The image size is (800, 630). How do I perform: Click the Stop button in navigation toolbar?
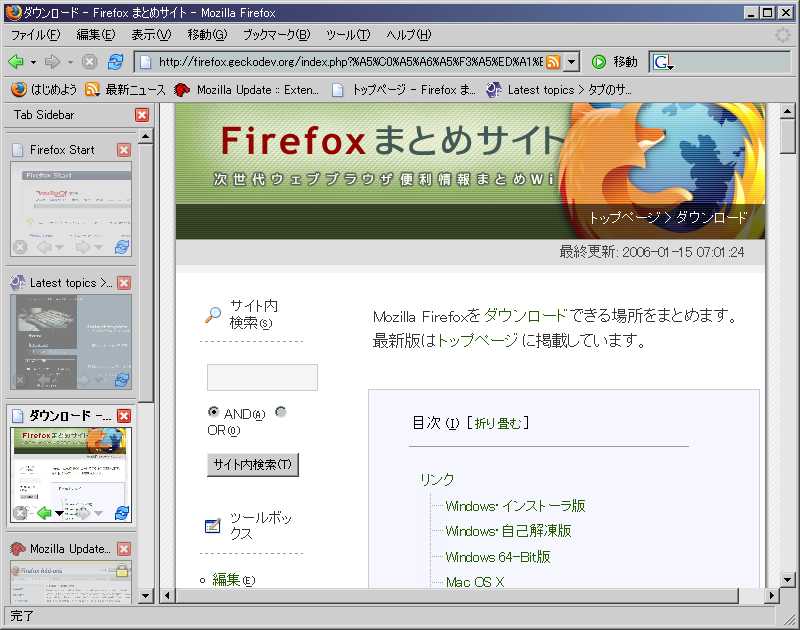tap(89, 62)
